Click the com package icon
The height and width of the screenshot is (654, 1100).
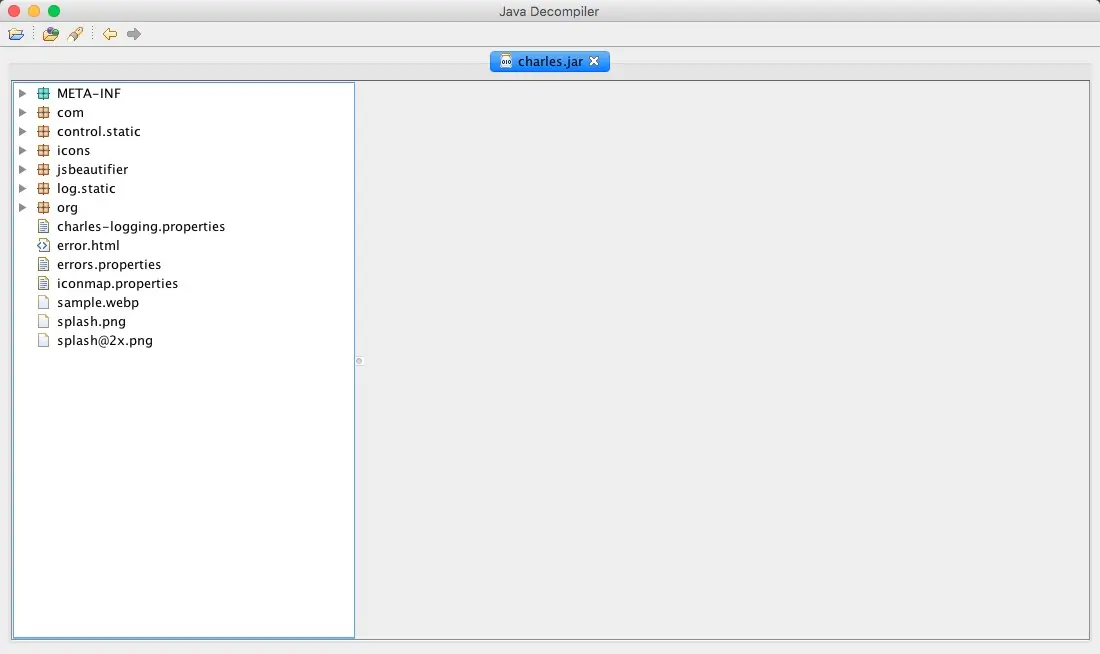(x=43, y=112)
